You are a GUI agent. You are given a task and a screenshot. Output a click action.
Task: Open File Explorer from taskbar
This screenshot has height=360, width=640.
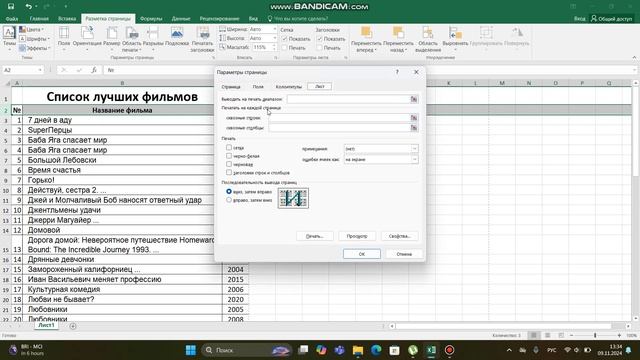(x=358, y=350)
